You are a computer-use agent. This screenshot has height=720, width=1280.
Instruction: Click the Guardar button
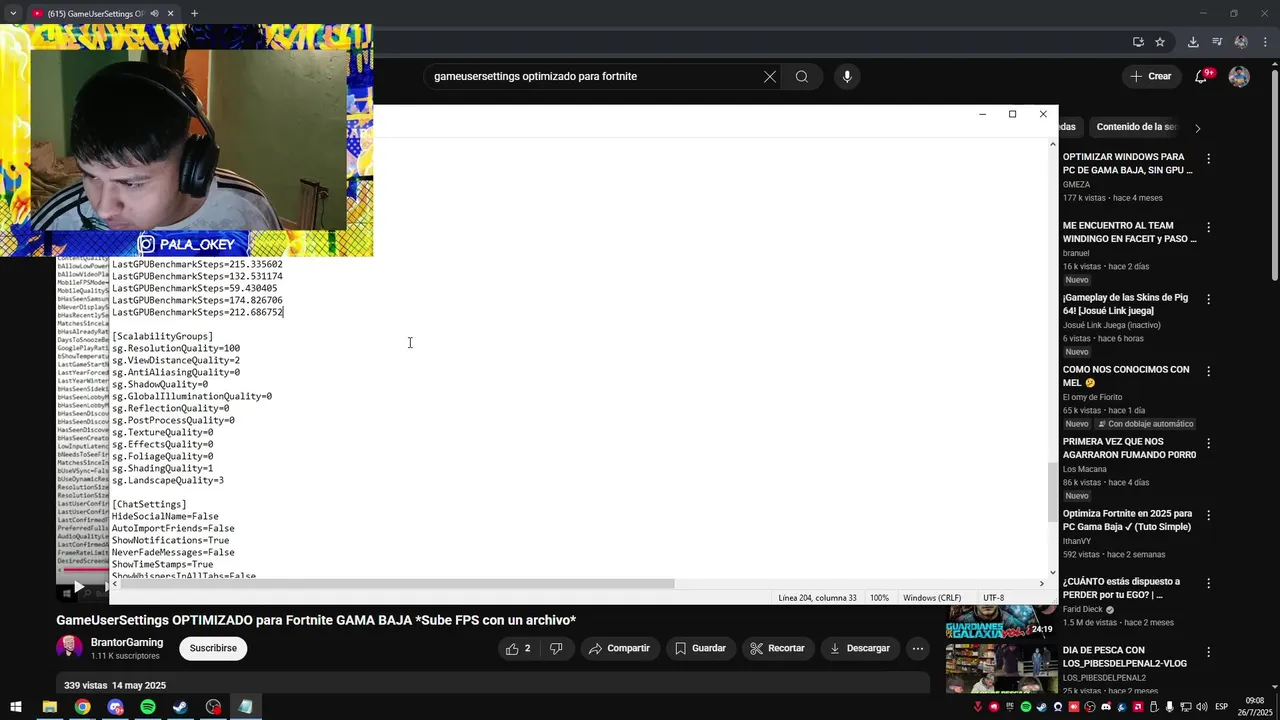(700, 648)
